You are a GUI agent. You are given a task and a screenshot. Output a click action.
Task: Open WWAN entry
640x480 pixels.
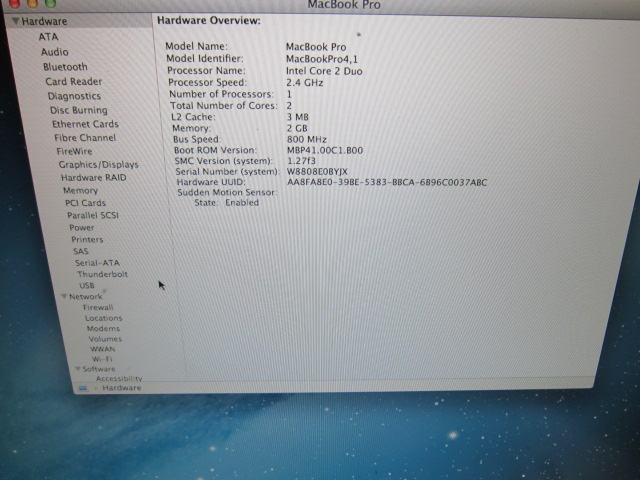103,349
